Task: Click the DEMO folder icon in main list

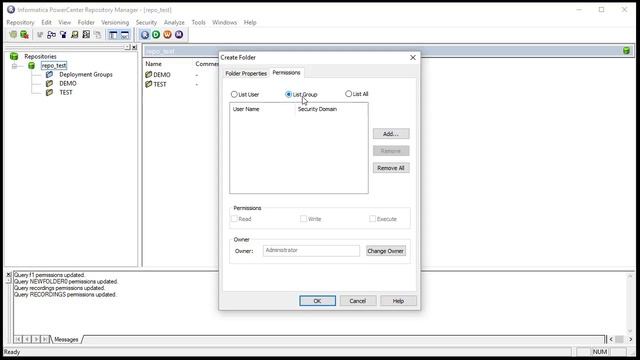Action: click(149, 75)
